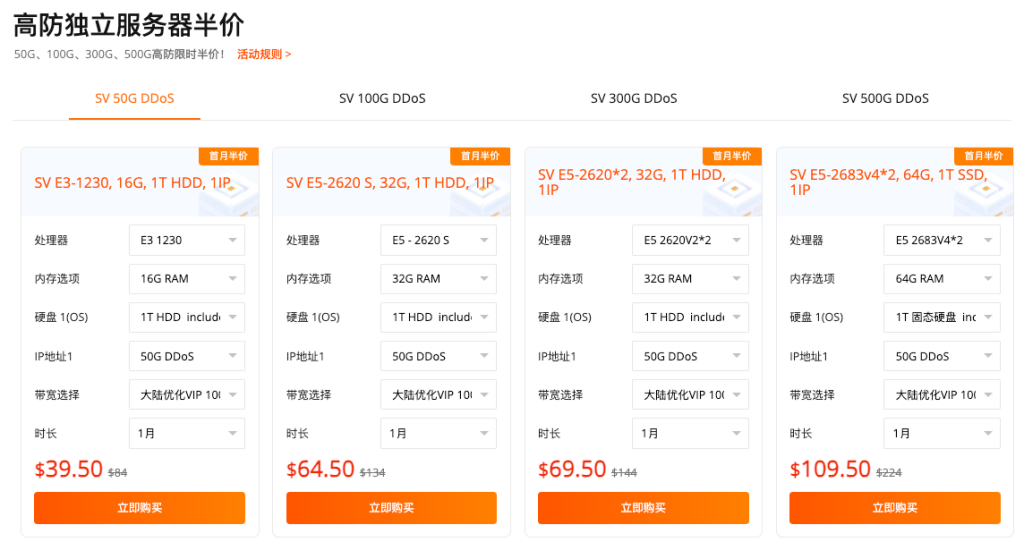
Task: Expand the E3 1230 processor dropdown
Action: [186, 240]
